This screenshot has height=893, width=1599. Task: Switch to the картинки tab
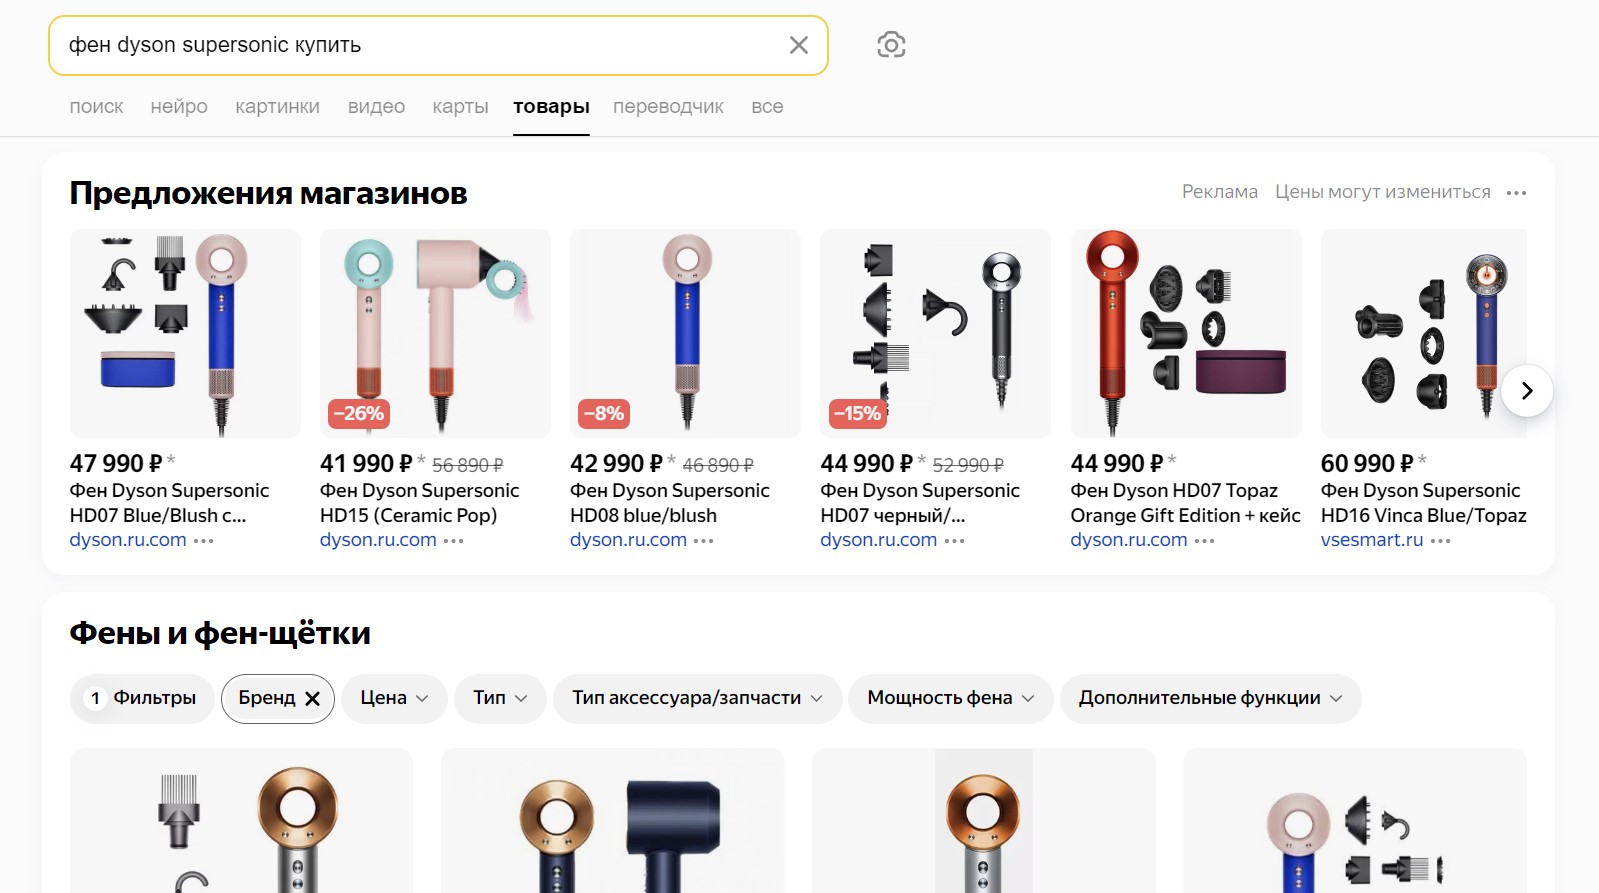pyautogui.click(x=277, y=107)
